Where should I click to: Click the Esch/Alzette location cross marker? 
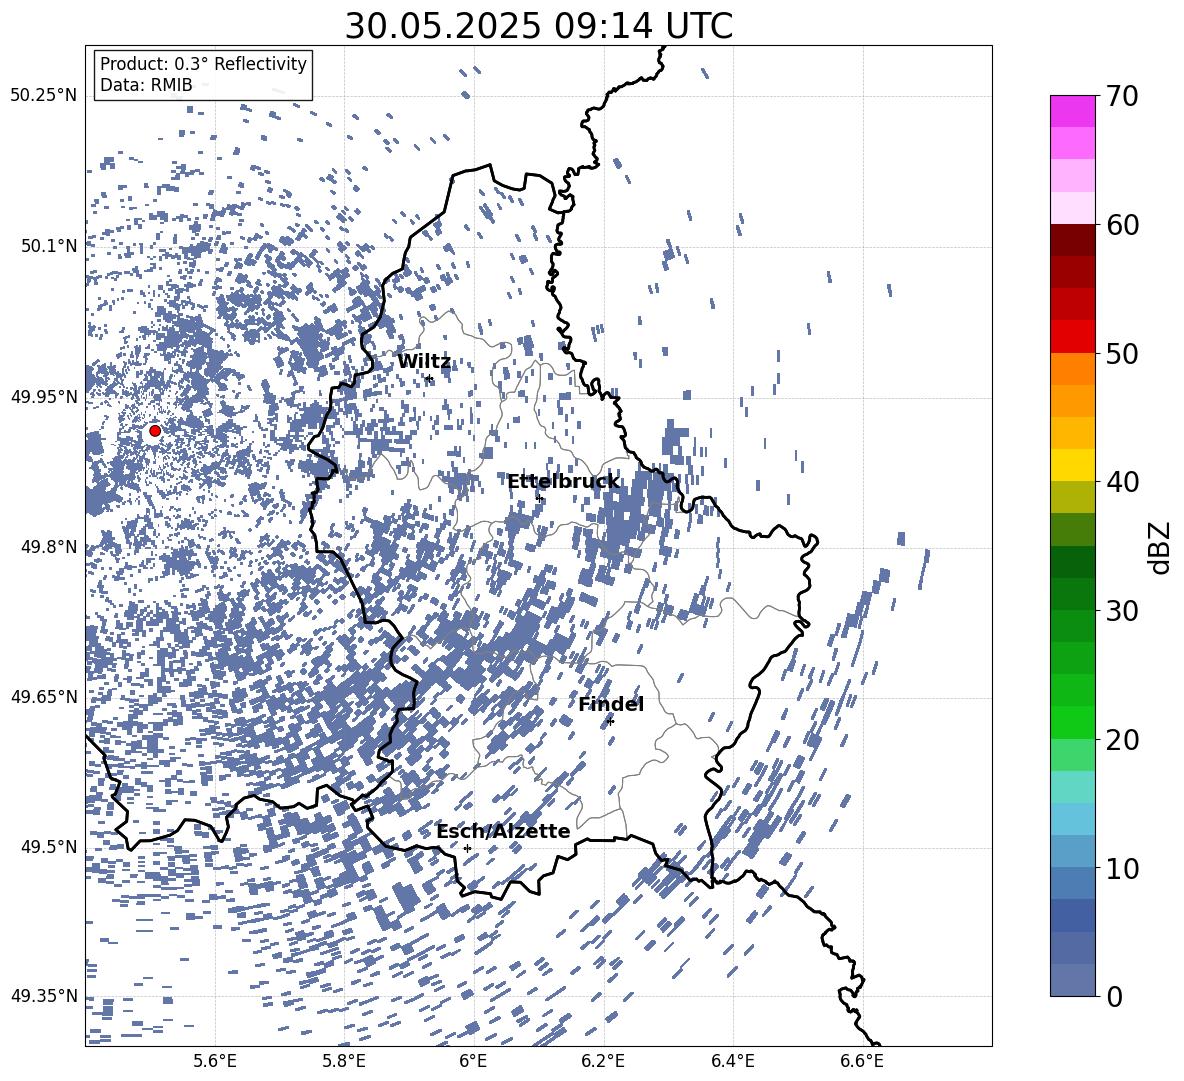coord(467,848)
